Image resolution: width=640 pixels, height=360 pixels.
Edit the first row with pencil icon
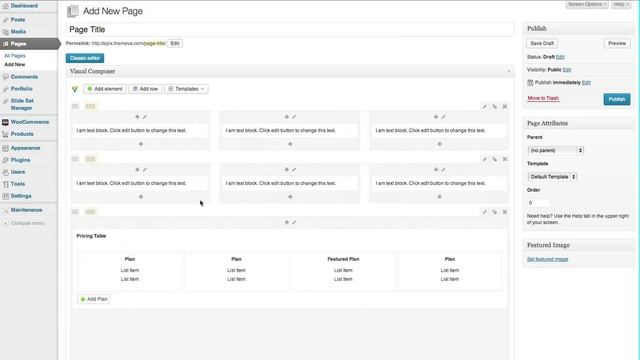coord(484,107)
